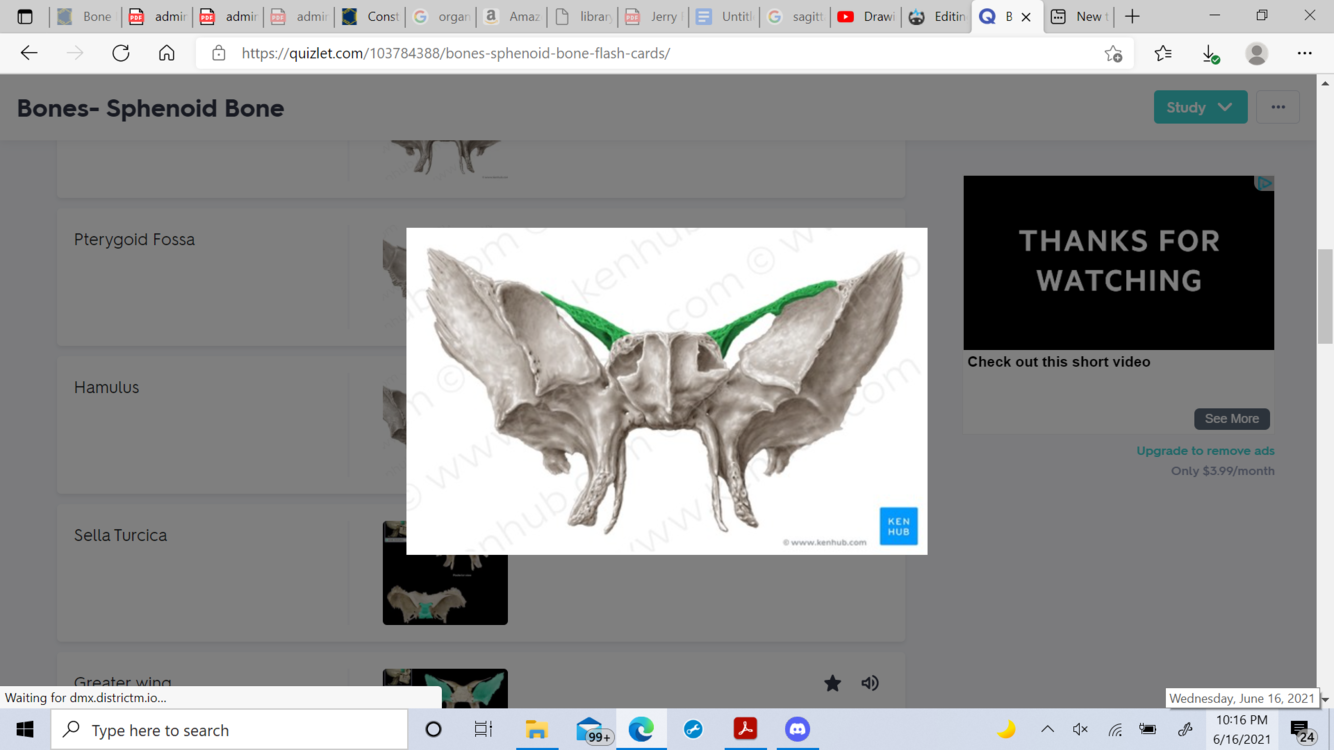Switch to the sagitt Google tab
Viewport: 1334px width, 750px height.
coord(795,16)
